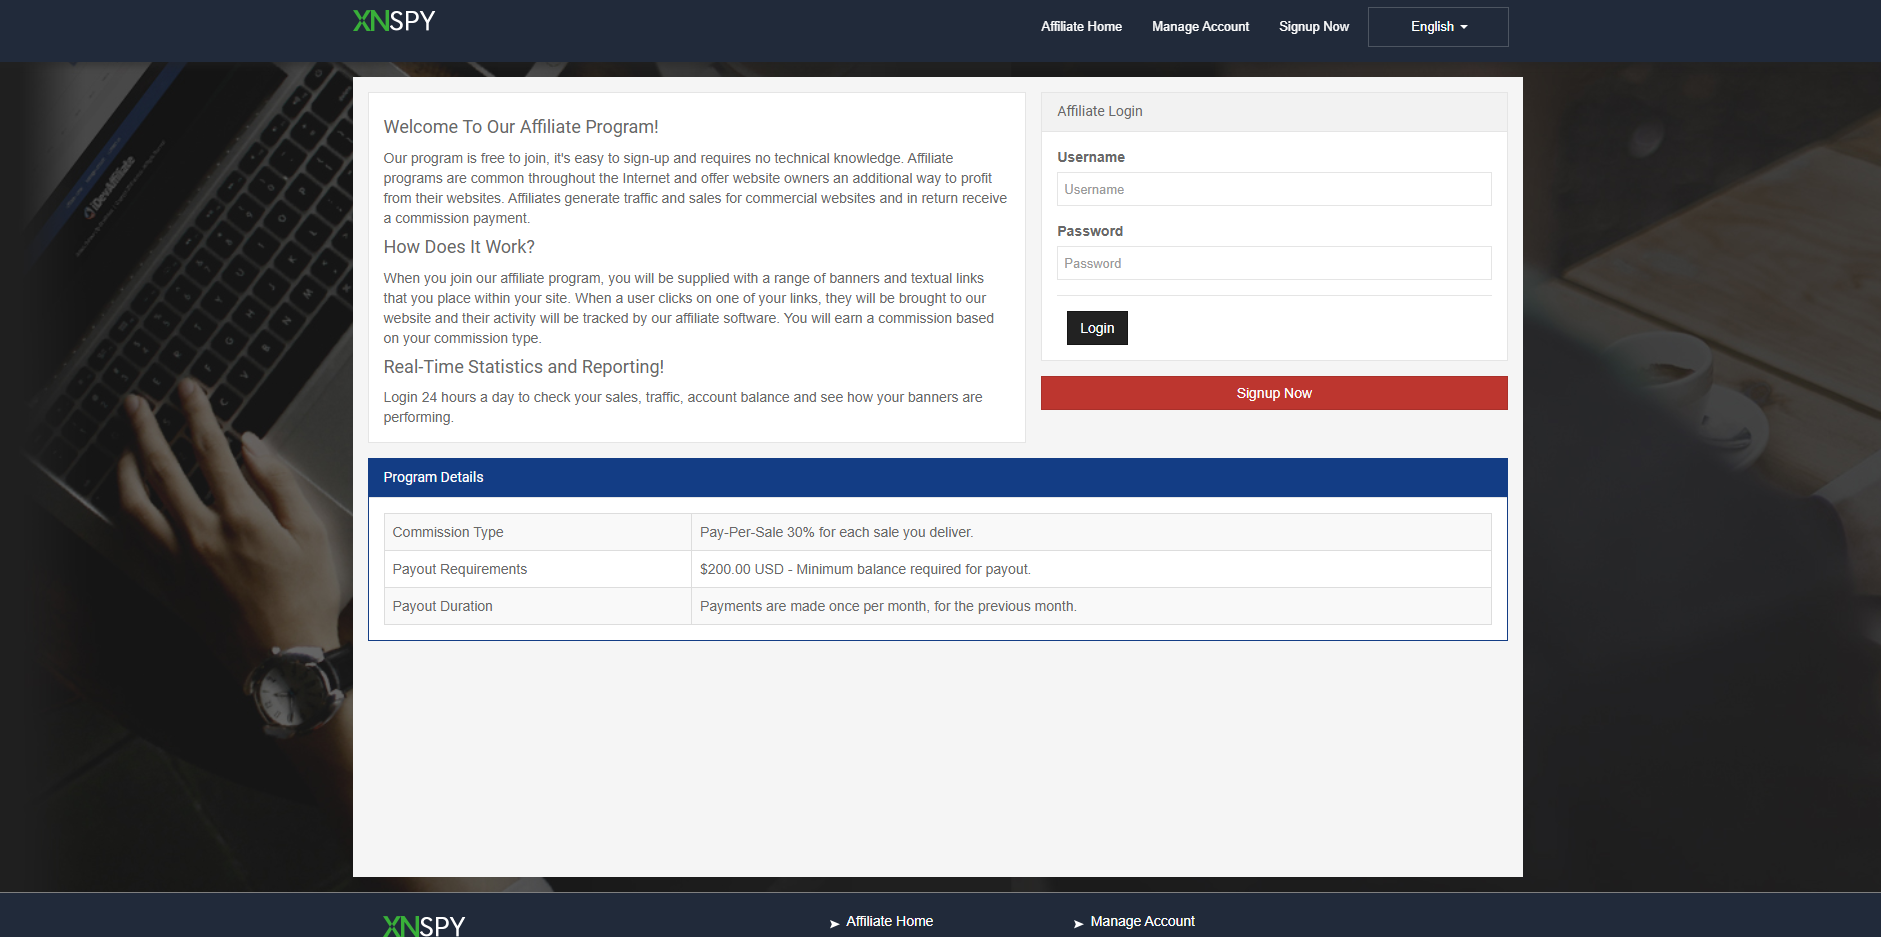Image resolution: width=1881 pixels, height=937 pixels.
Task: Focus the Username input field
Action: tap(1273, 189)
